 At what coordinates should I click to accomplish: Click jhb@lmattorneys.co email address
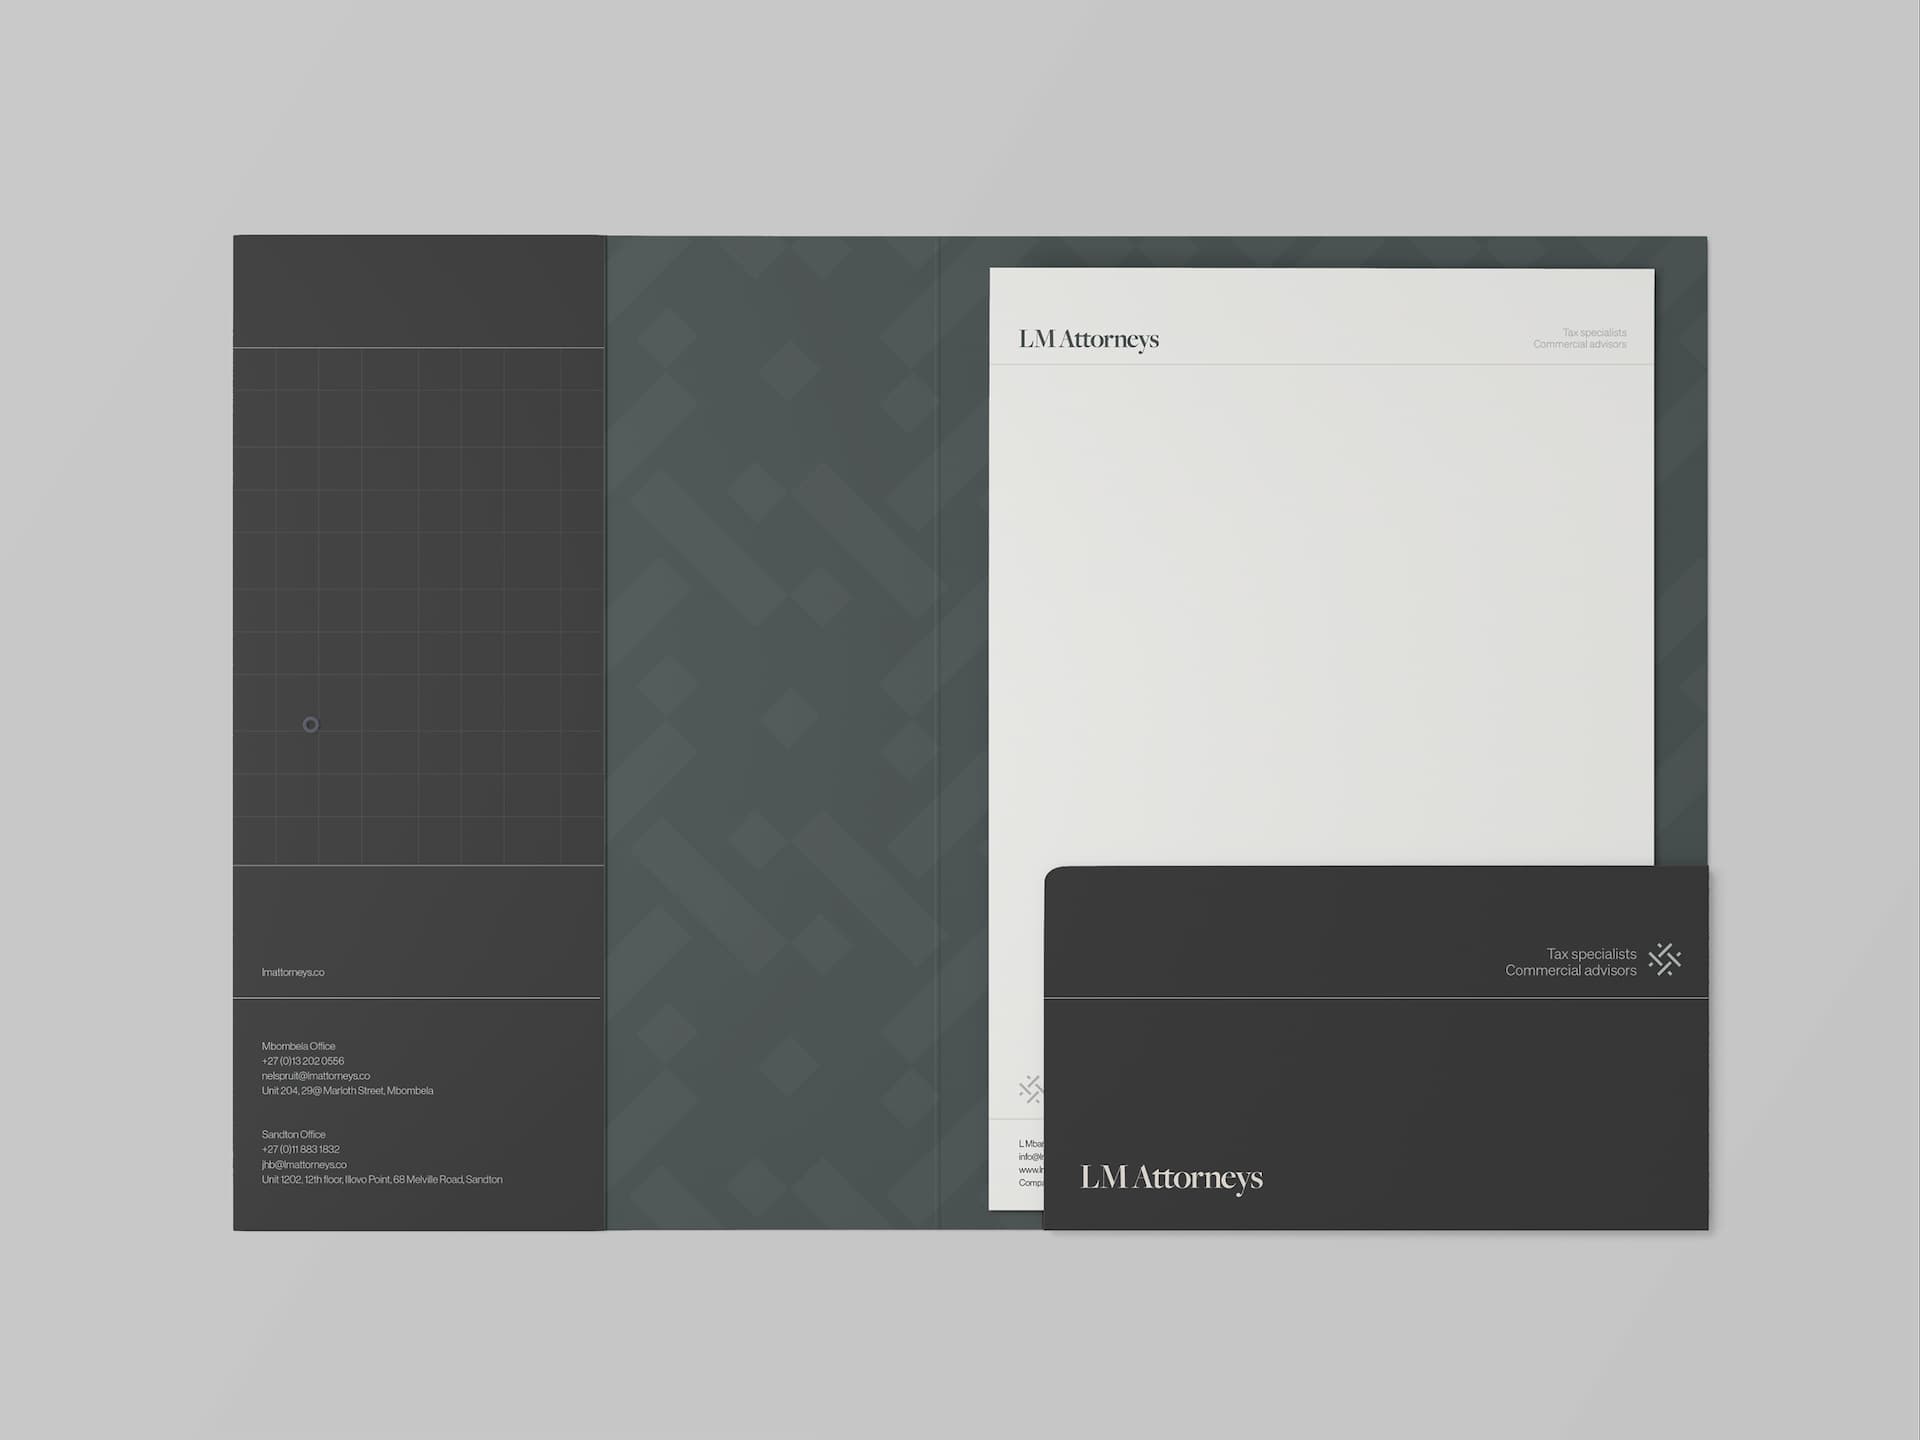pos(304,1164)
